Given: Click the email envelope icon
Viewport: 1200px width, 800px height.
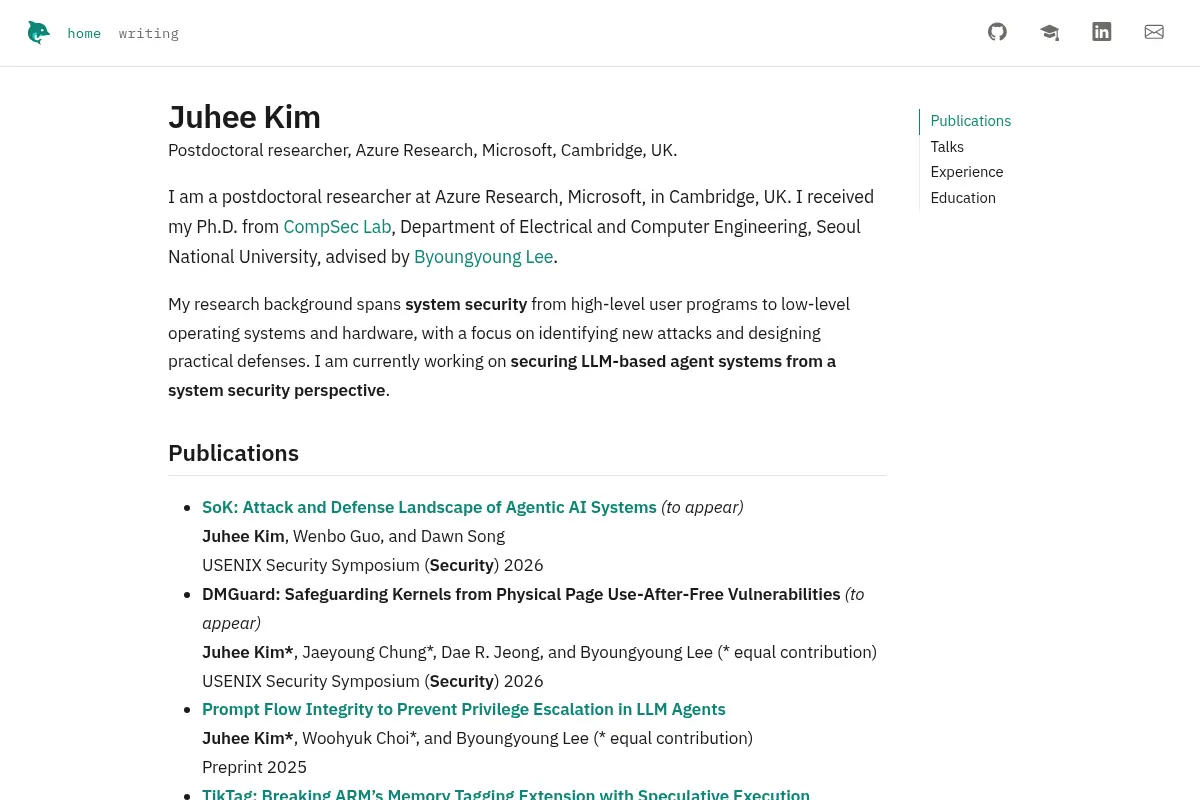Looking at the screenshot, I should [1154, 32].
